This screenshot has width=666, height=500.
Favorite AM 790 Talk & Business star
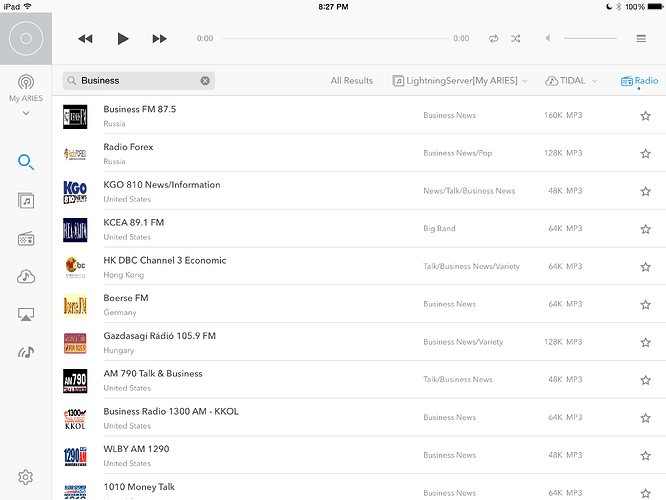click(646, 380)
